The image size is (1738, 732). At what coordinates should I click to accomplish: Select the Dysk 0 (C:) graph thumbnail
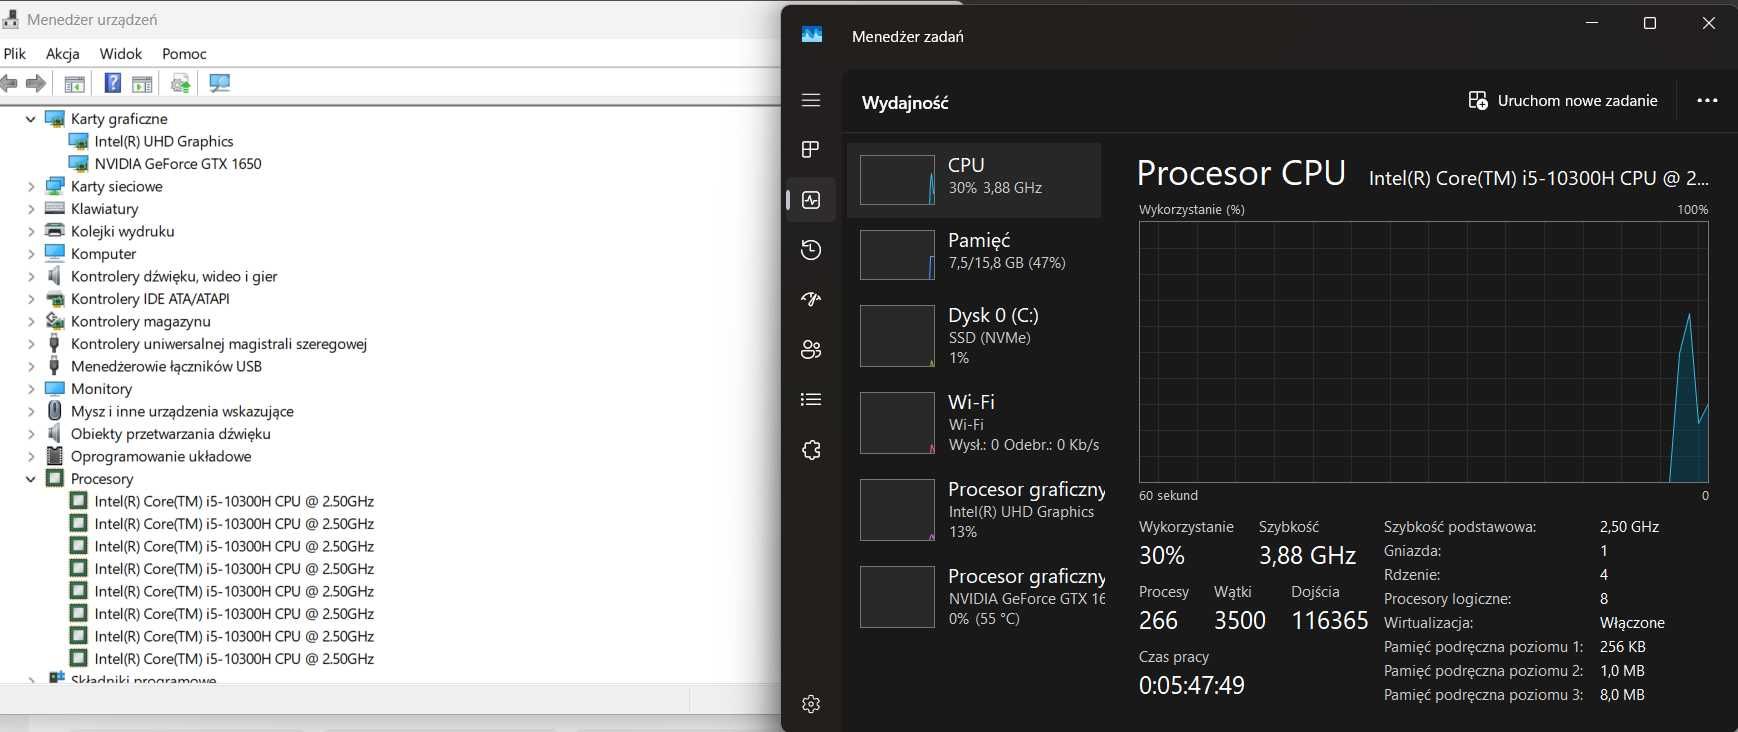tap(897, 336)
